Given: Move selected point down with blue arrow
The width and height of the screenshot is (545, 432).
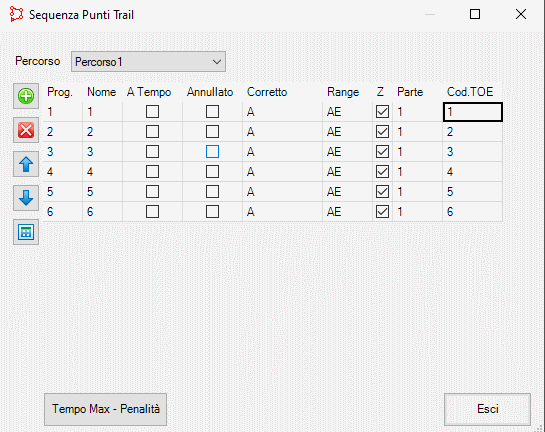Looking at the screenshot, I should pyautogui.click(x=26, y=198).
